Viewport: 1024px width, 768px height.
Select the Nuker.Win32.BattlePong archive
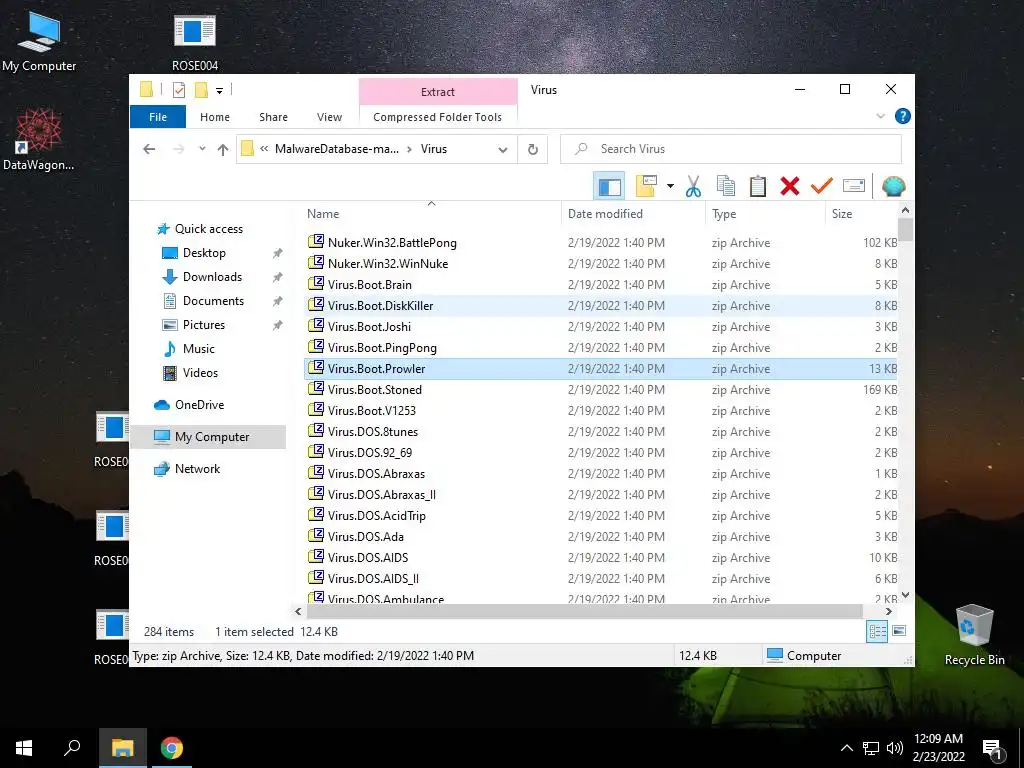pos(392,243)
